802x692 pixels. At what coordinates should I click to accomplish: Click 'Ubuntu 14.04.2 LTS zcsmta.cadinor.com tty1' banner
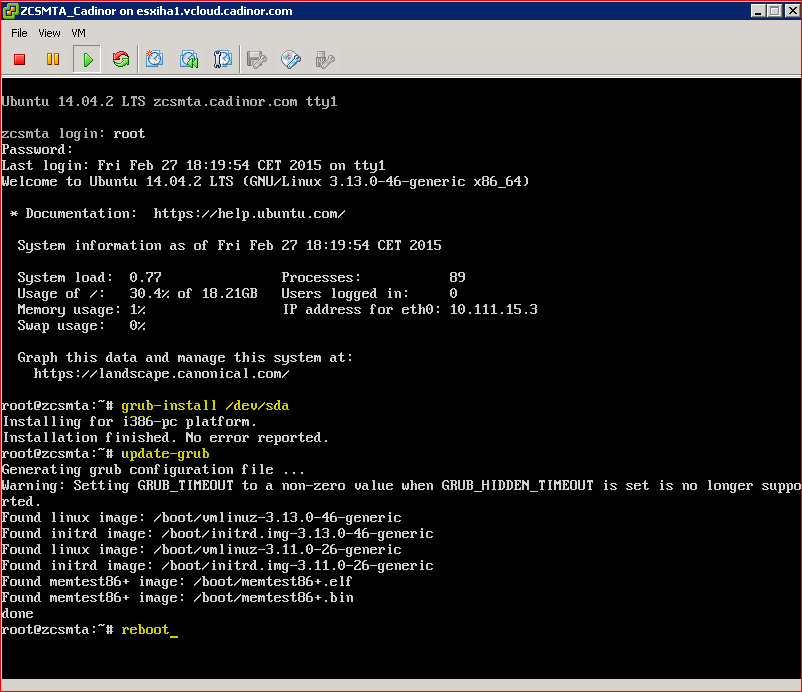point(169,101)
